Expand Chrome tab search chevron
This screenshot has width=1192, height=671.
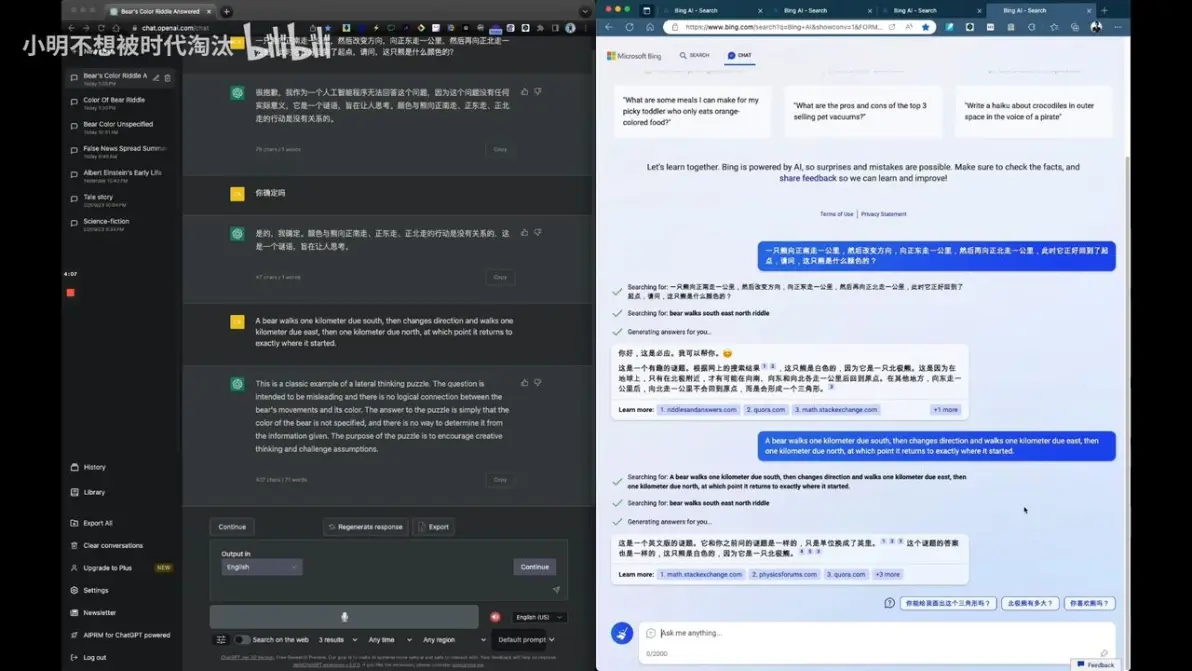(x=585, y=11)
